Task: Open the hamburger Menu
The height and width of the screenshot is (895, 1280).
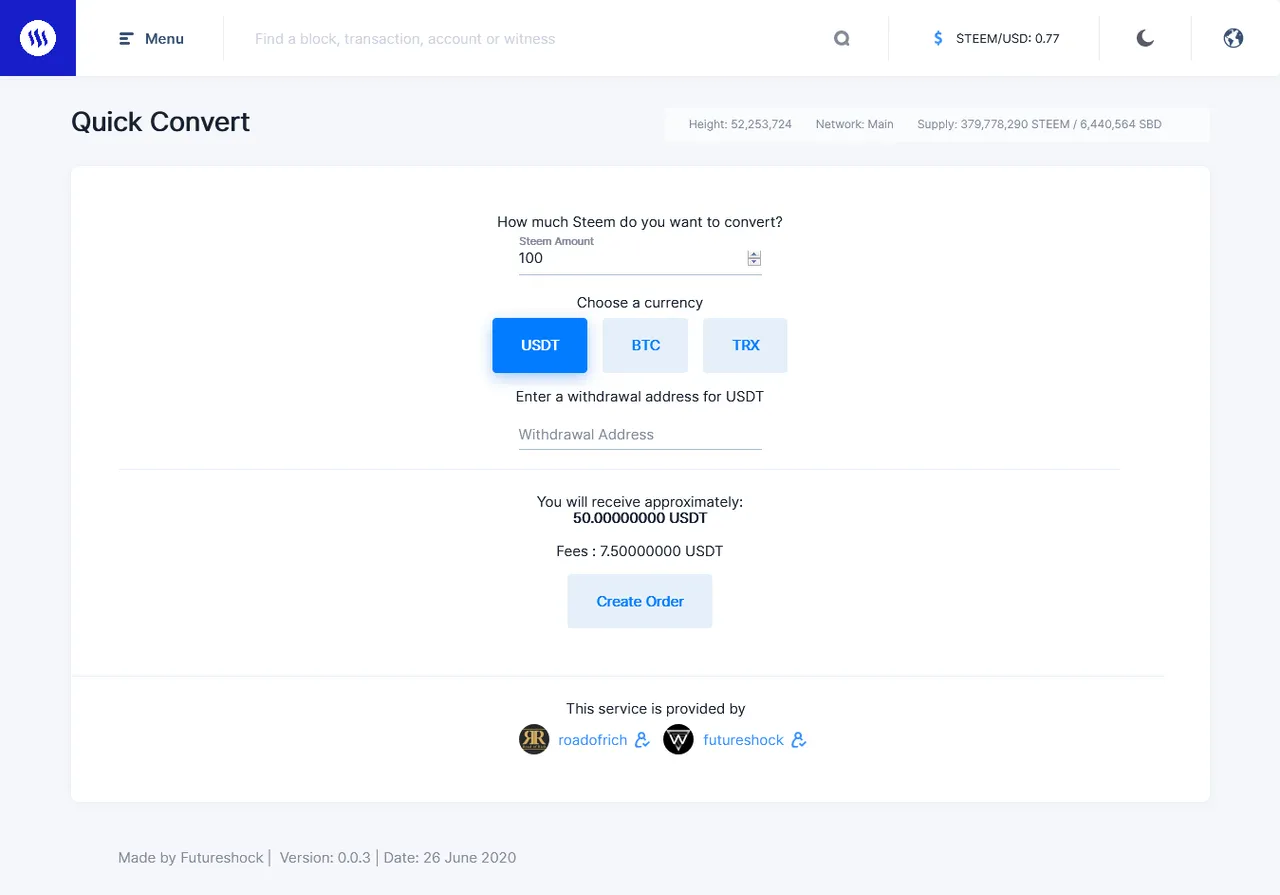Action: (151, 39)
